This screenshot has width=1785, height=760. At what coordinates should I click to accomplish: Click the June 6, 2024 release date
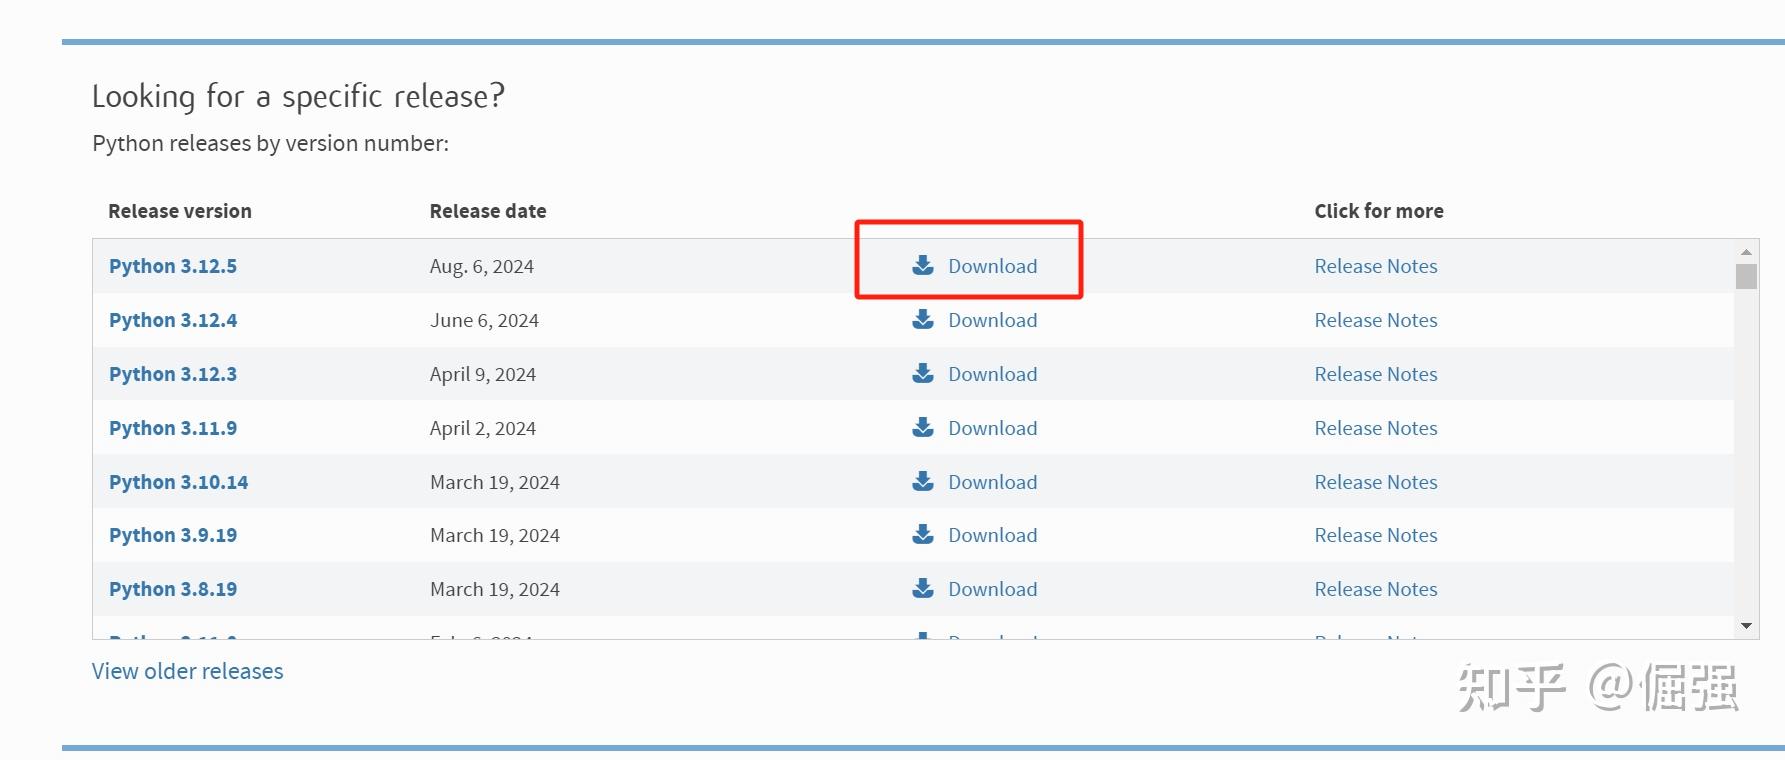pos(484,320)
